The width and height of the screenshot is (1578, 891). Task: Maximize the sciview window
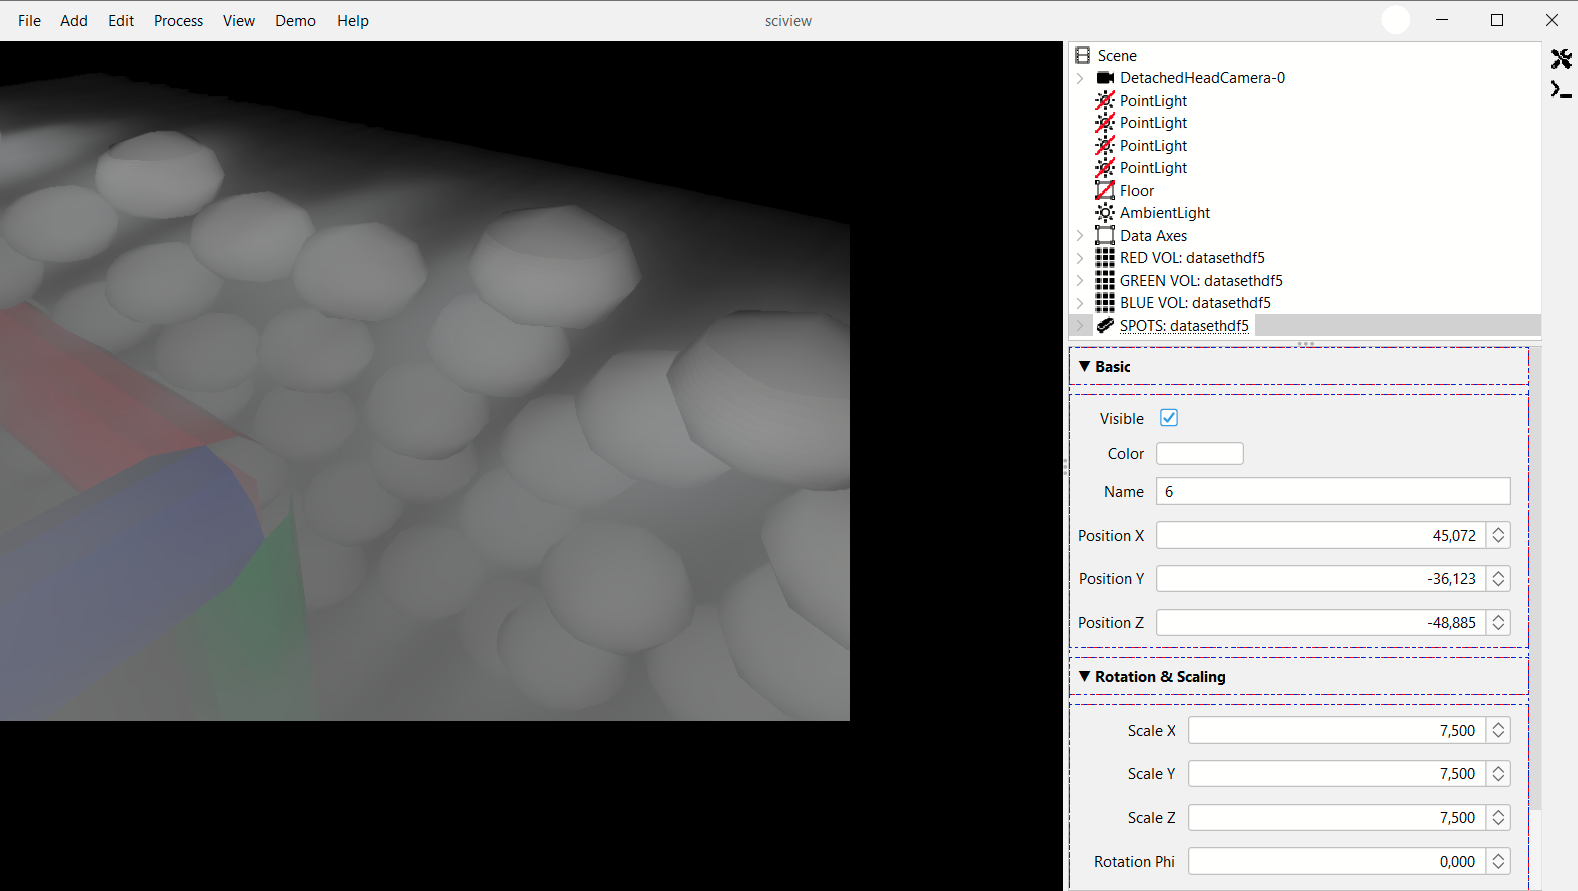(1497, 20)
